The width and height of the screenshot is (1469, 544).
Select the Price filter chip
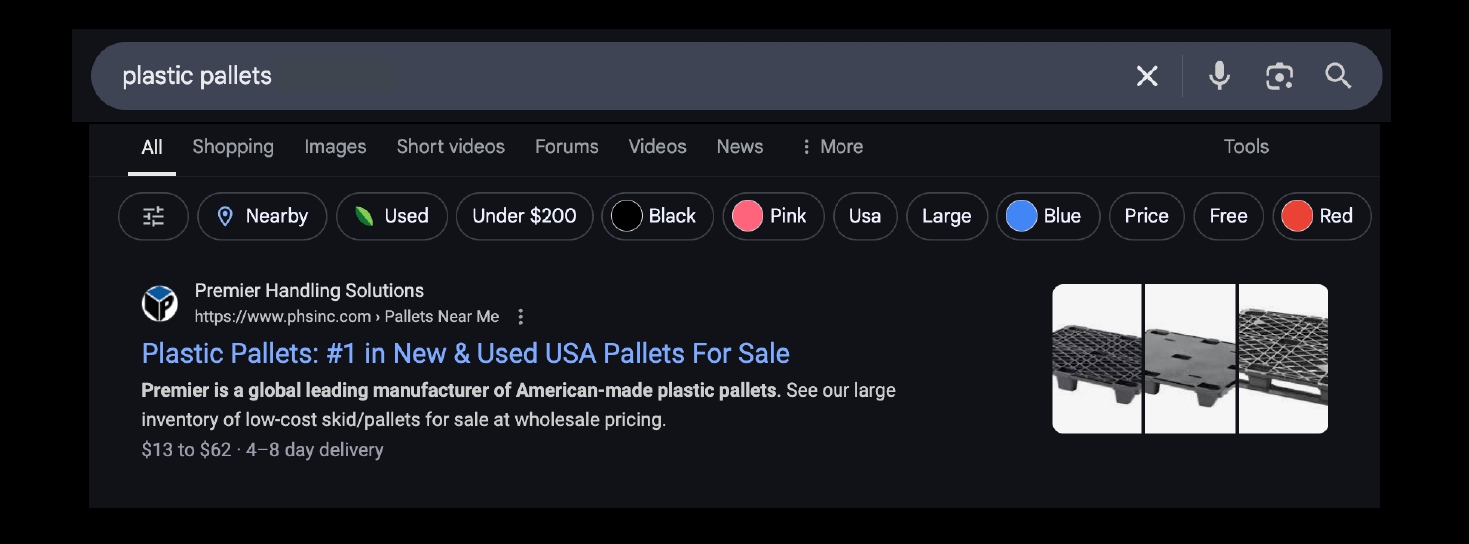coord(1146,216)
